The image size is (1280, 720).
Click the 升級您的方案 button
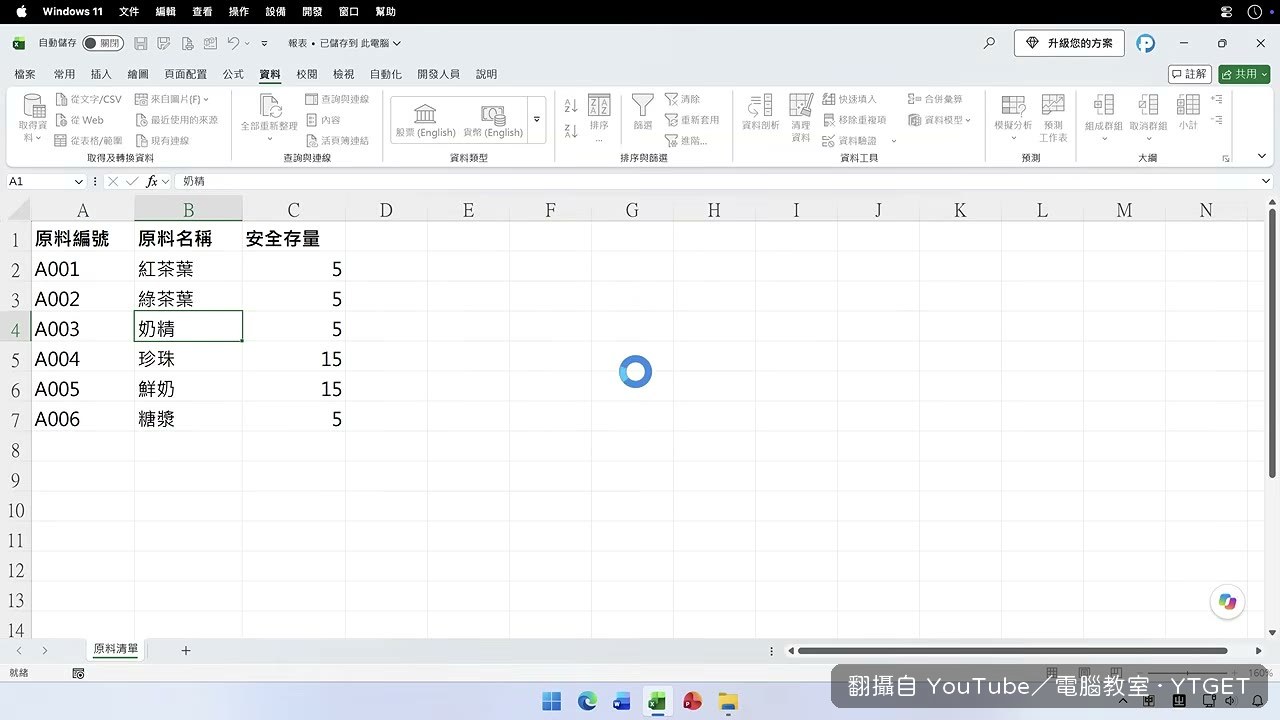[x=1069, y=43]
